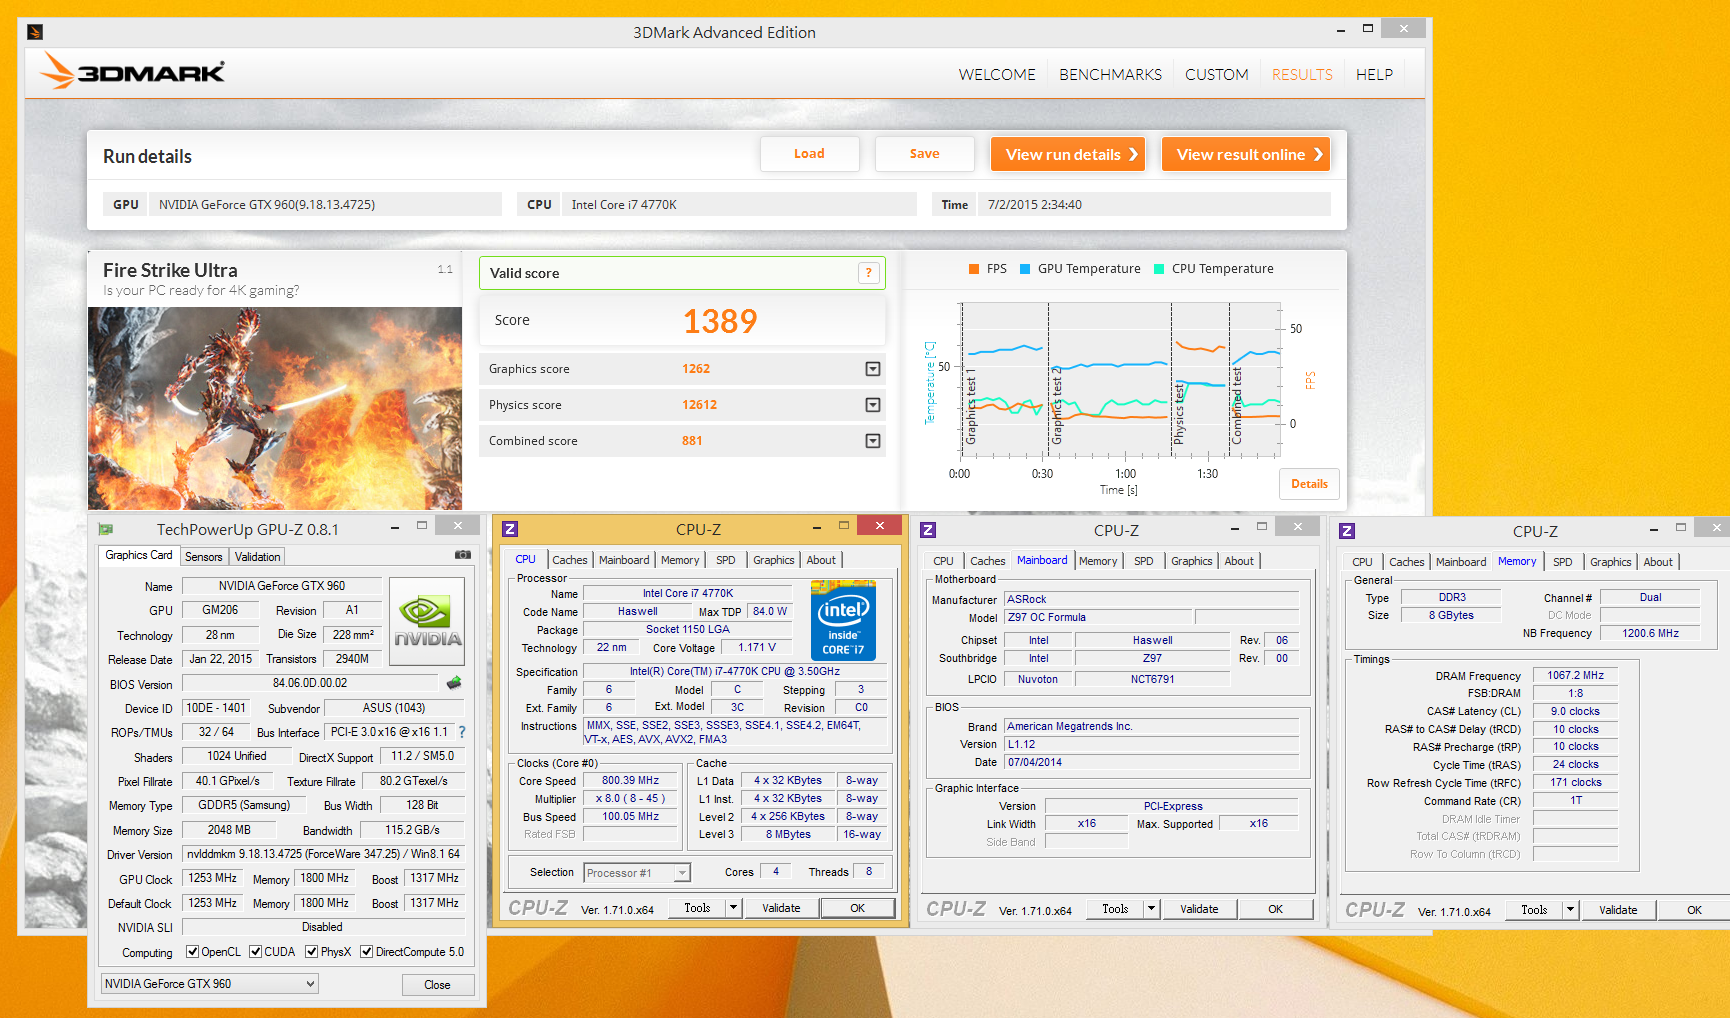Click American Megatrends Inc. BIOS brand field

pyautogui.click(x=1151, y=726)
